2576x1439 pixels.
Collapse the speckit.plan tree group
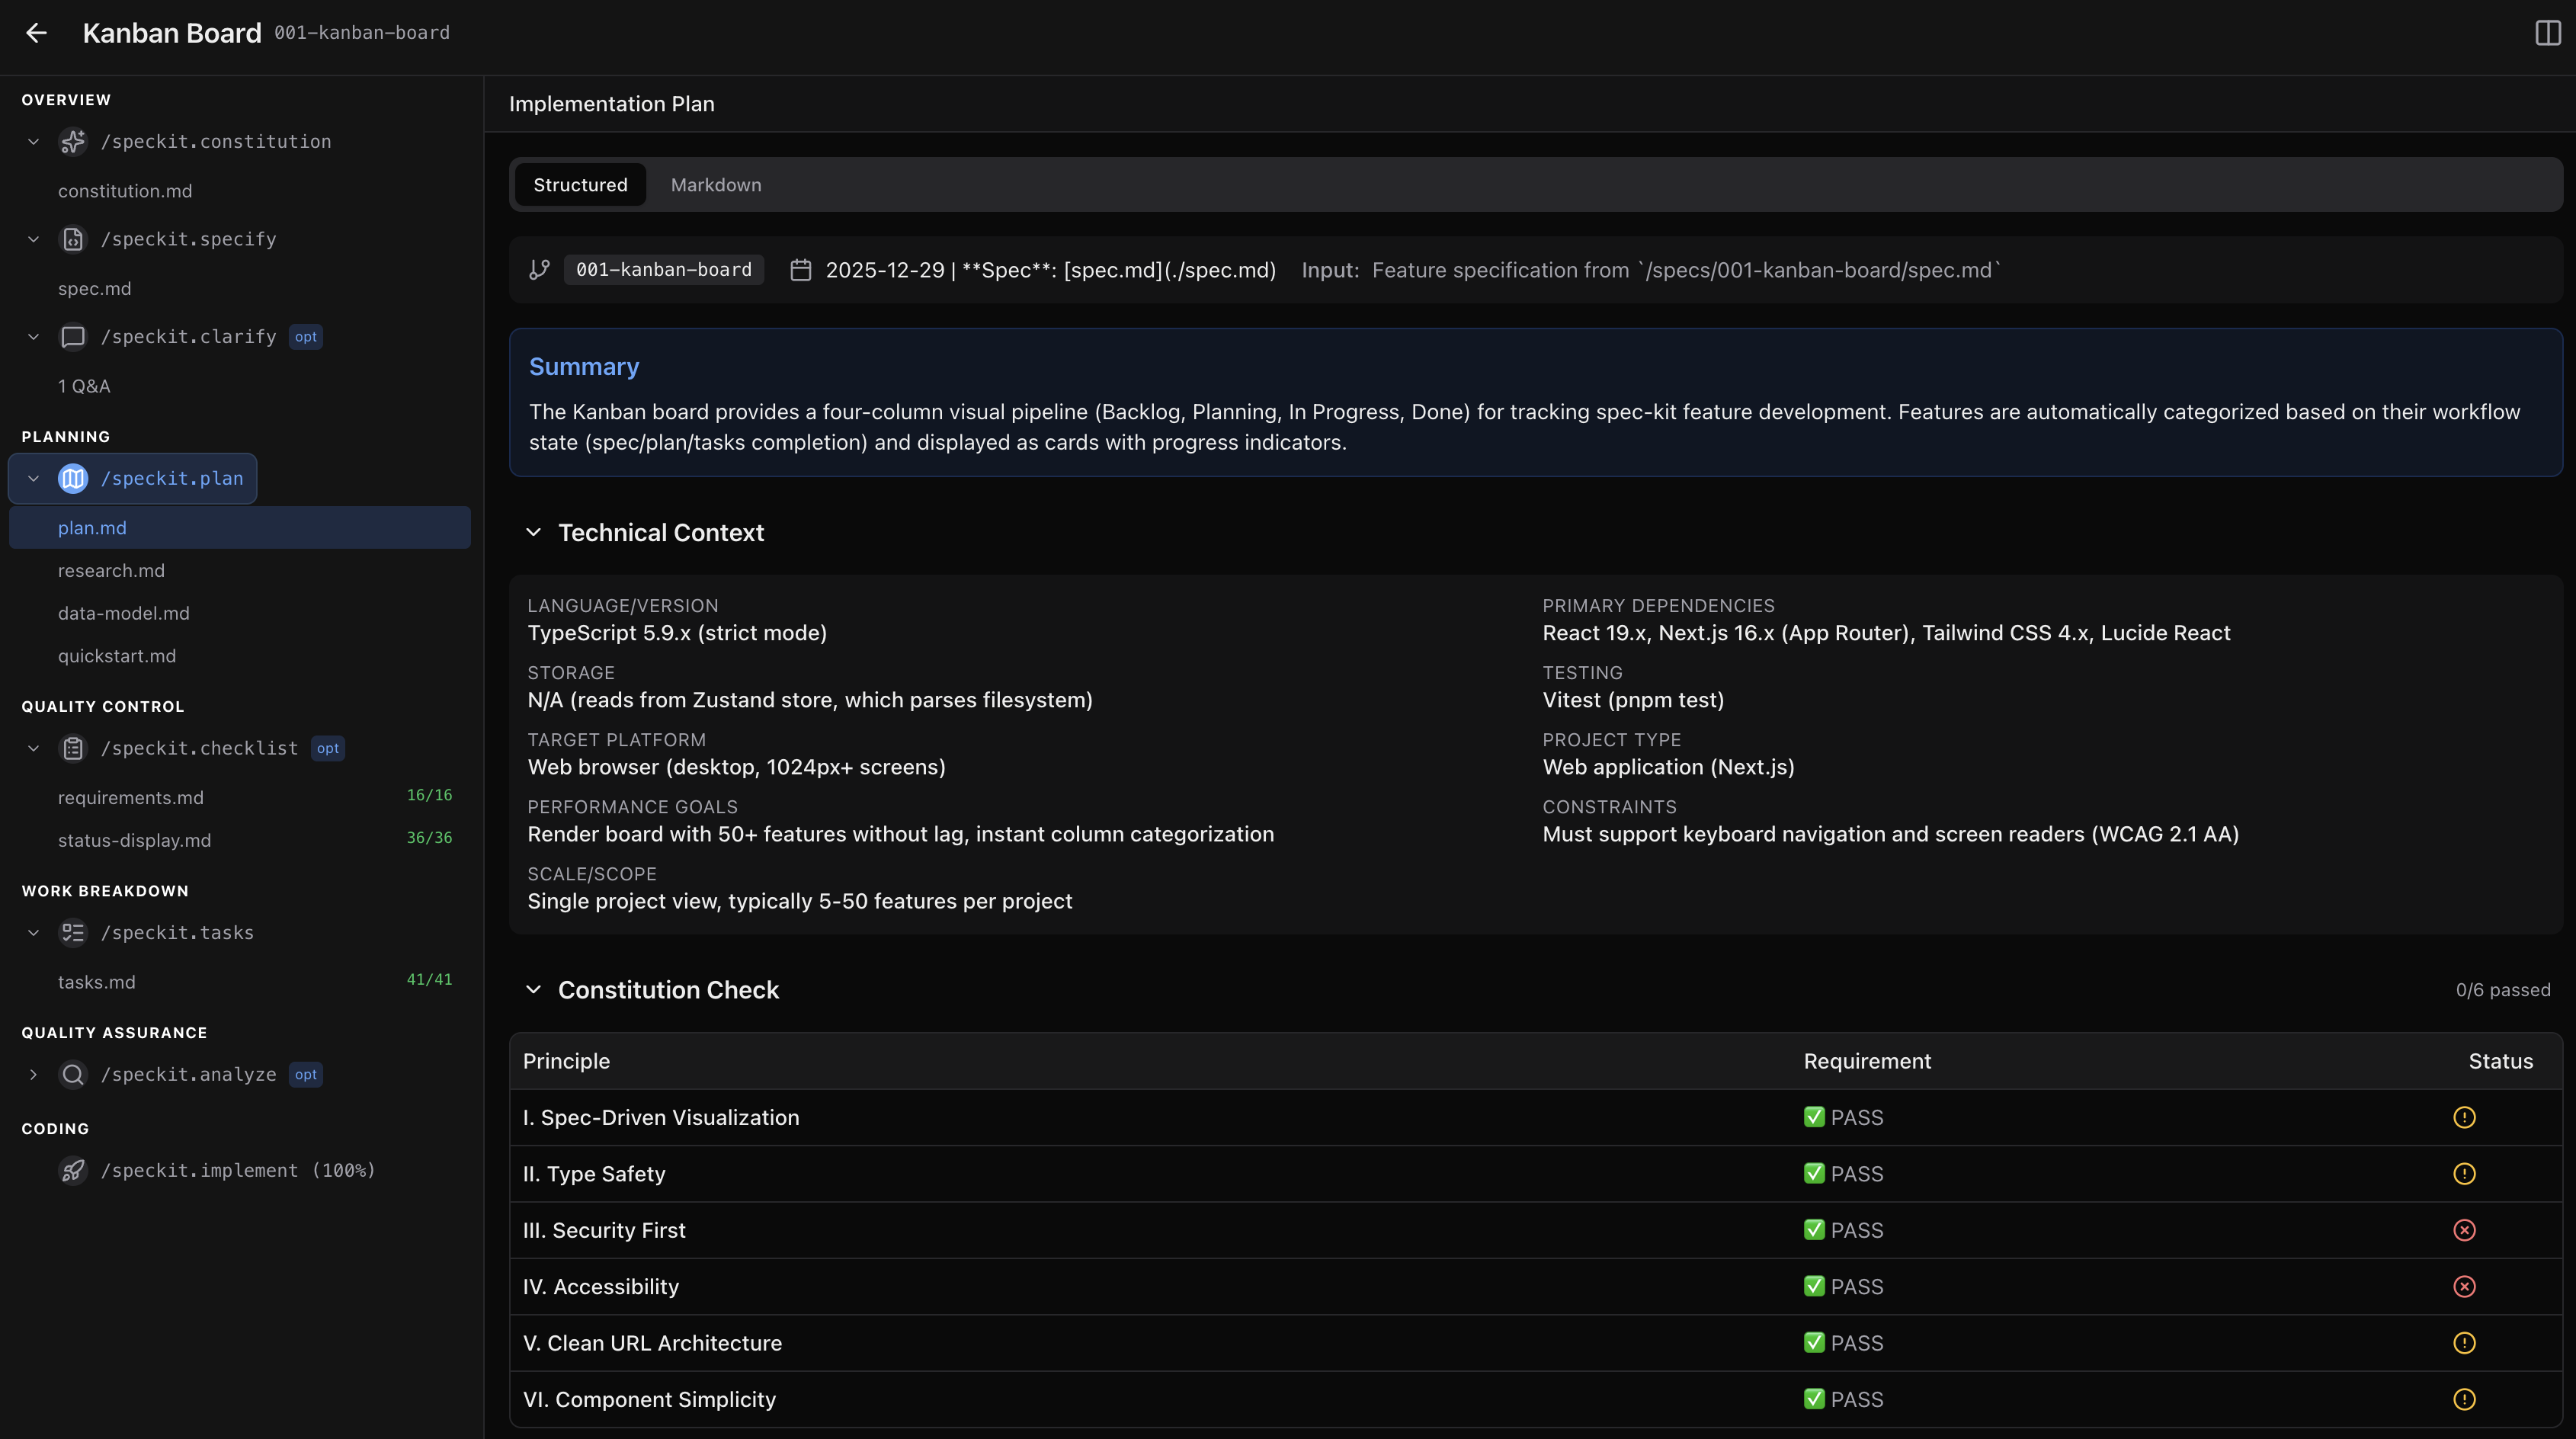(x=33, y=479)
